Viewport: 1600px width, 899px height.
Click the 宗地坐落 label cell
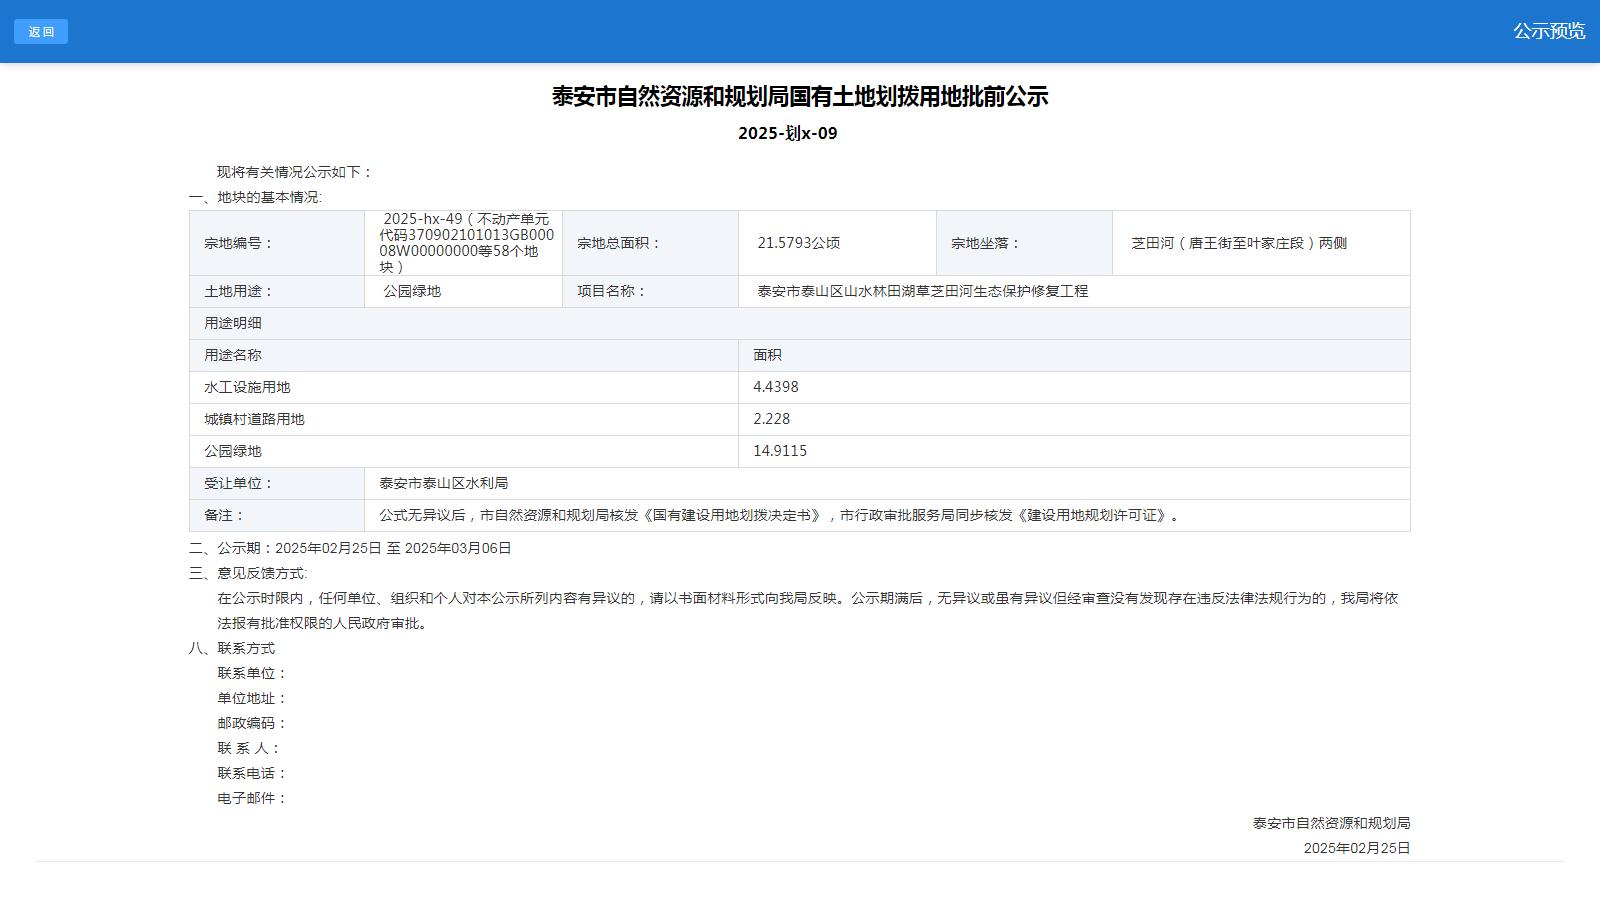(1024, 243)
